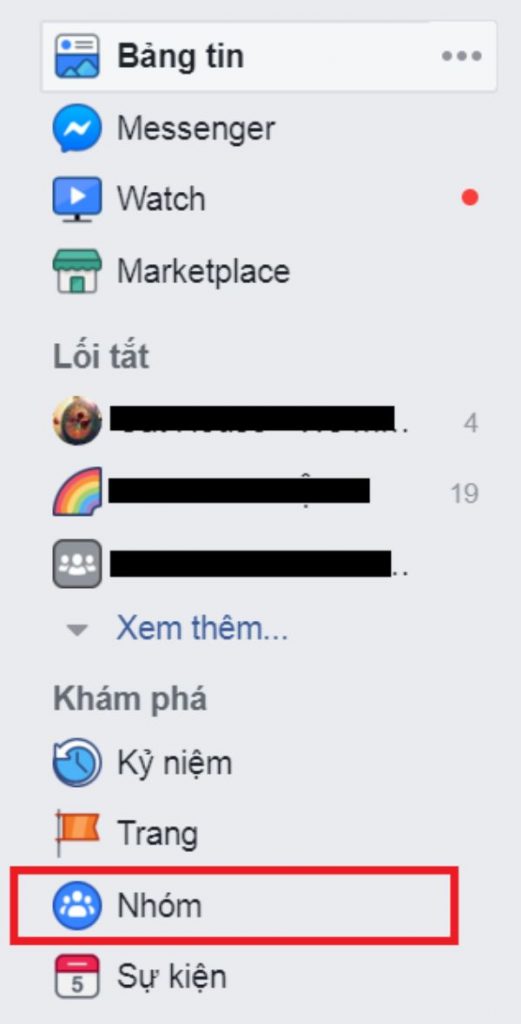The width and height of the screenshot is (521, 1024).
Task: Click the gray group icon shortcut
Action: 77,563
